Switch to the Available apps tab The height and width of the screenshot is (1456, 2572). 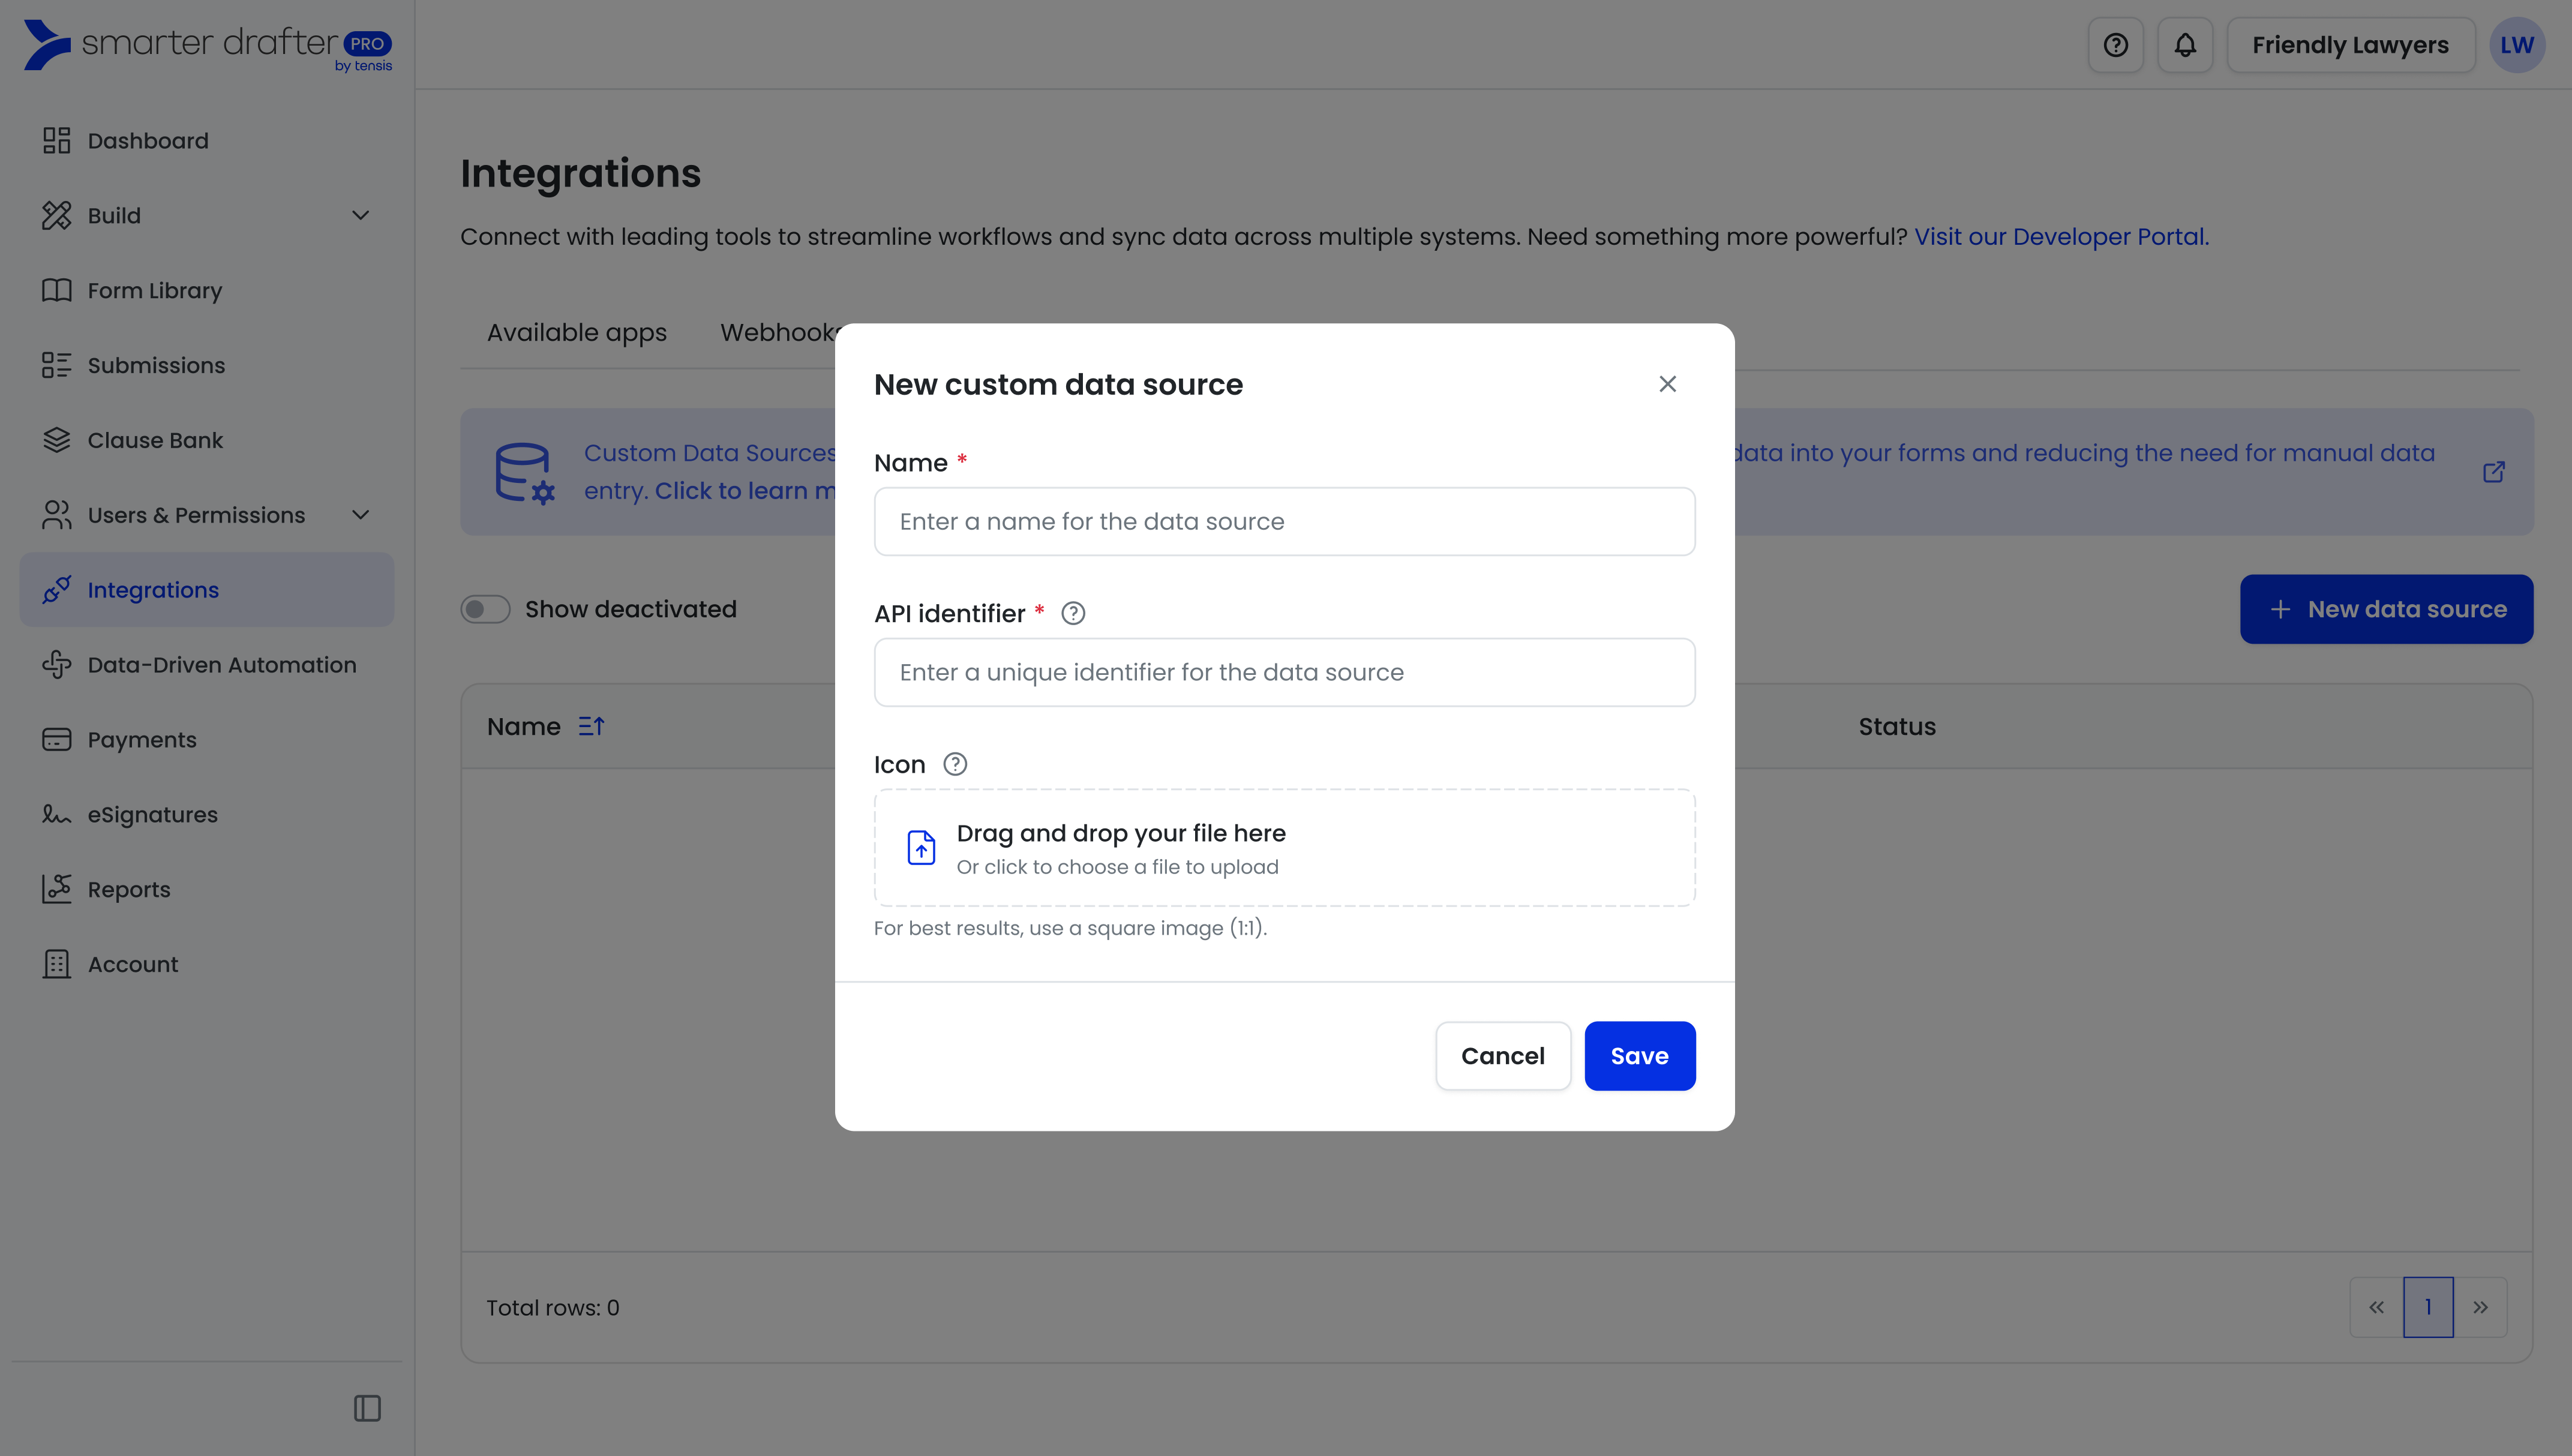(x=576, y=332)
